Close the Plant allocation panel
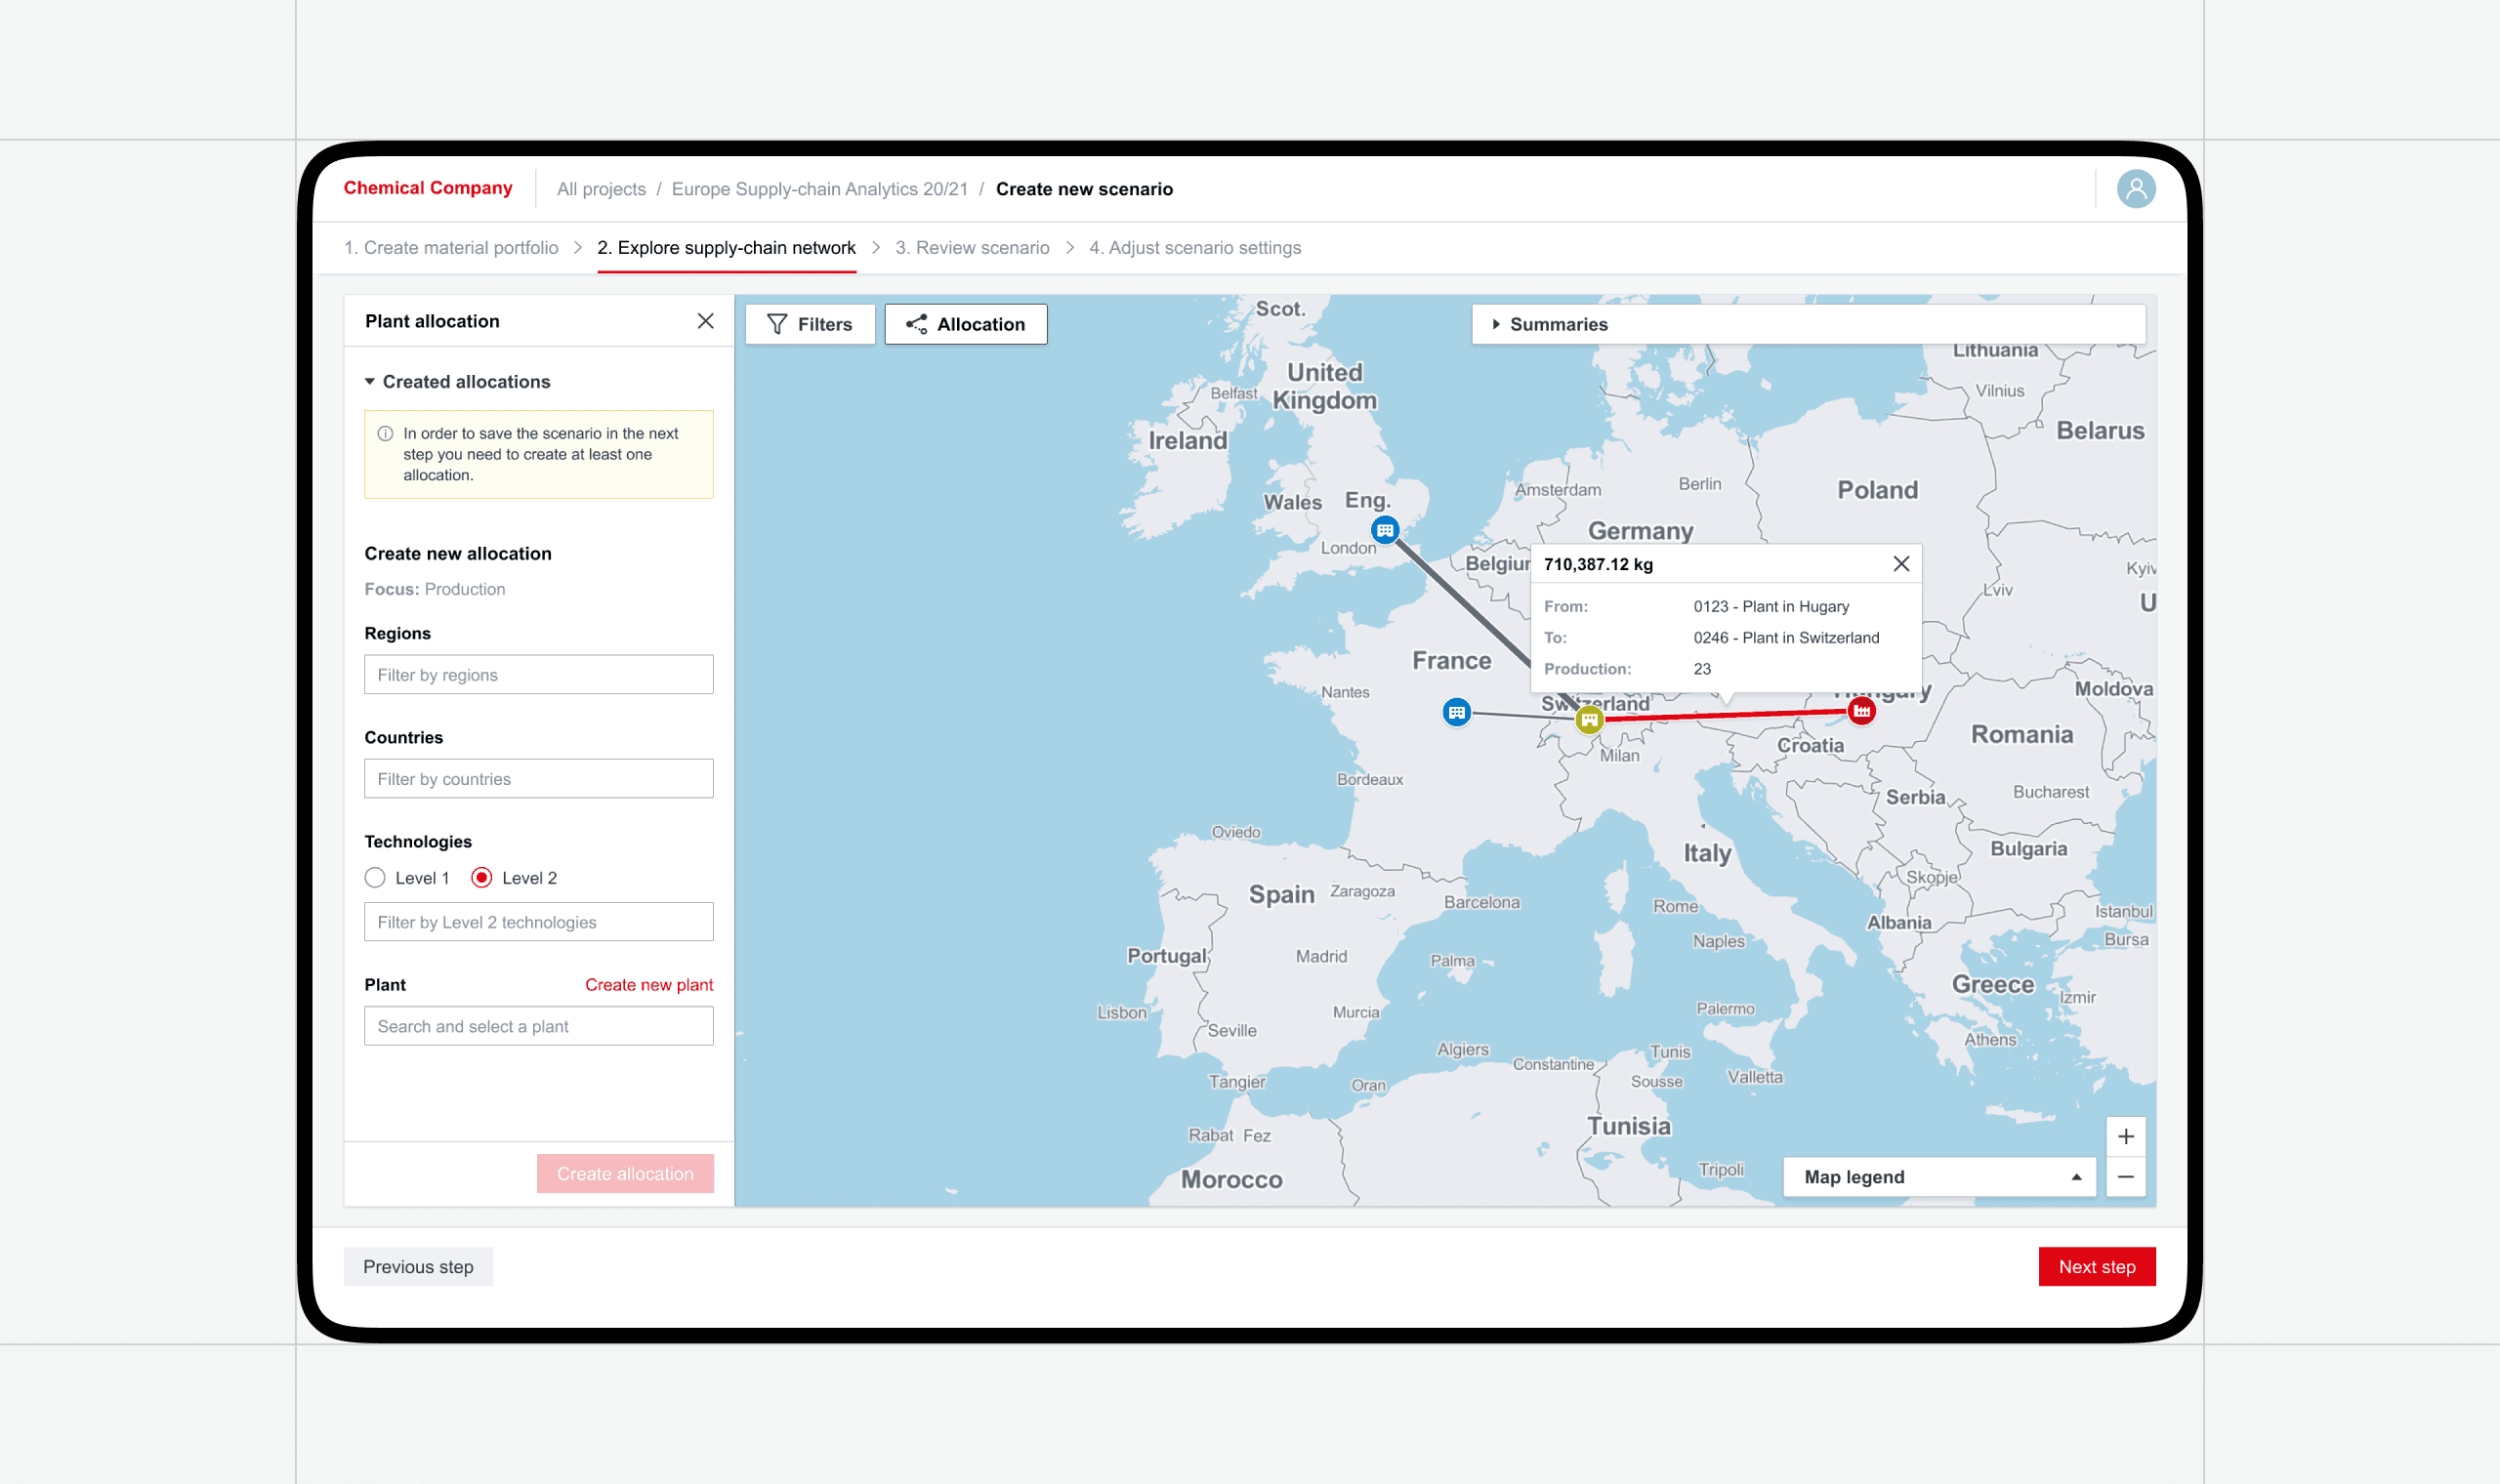This screenshot has width=2500, height=1484. click(x=705, y=321)
